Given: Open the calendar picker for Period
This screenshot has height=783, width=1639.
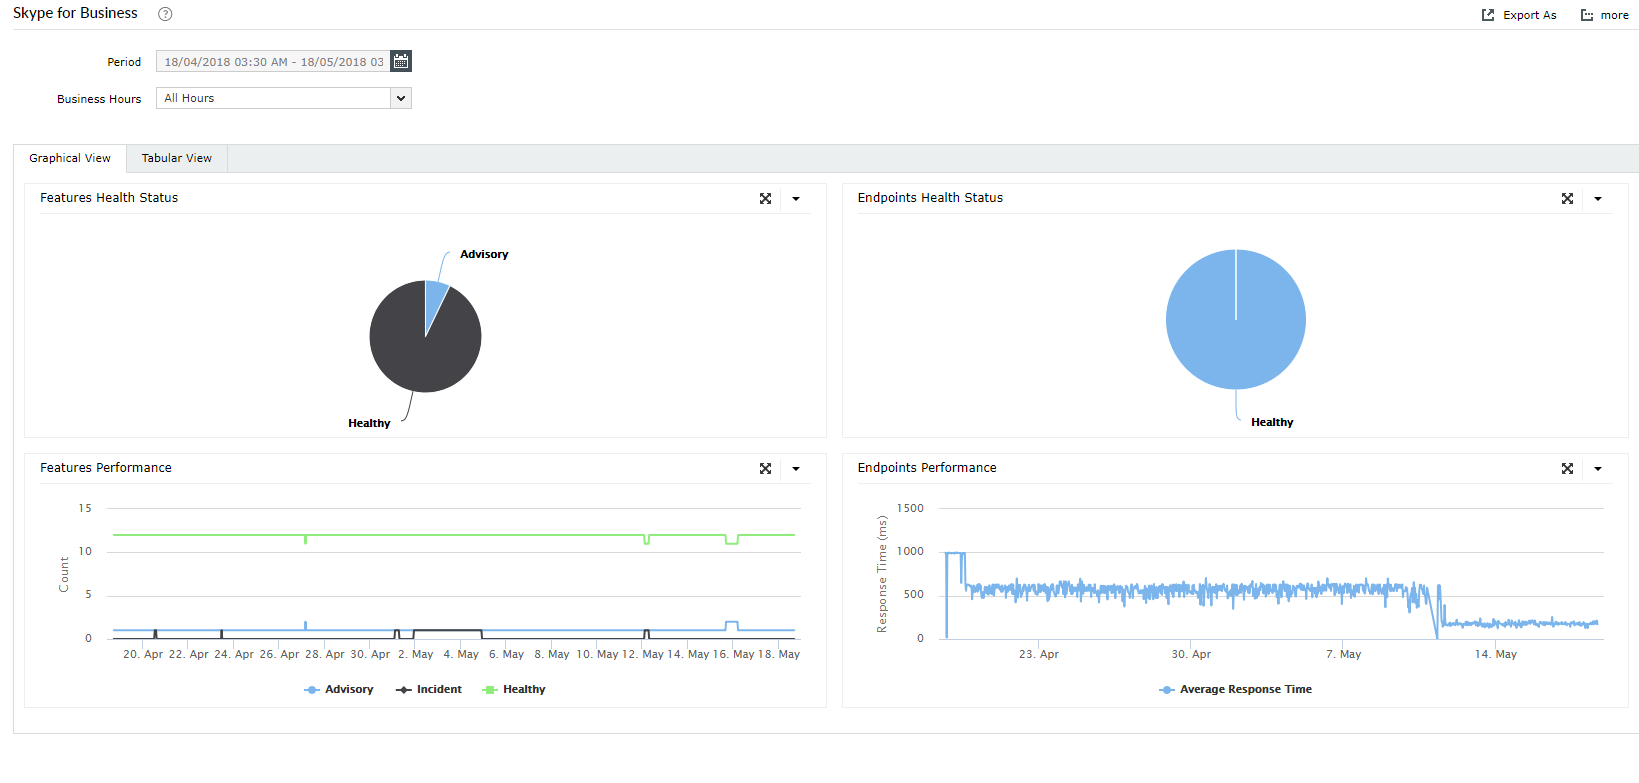Looking at the screenshot, I should tap(401, 61).
